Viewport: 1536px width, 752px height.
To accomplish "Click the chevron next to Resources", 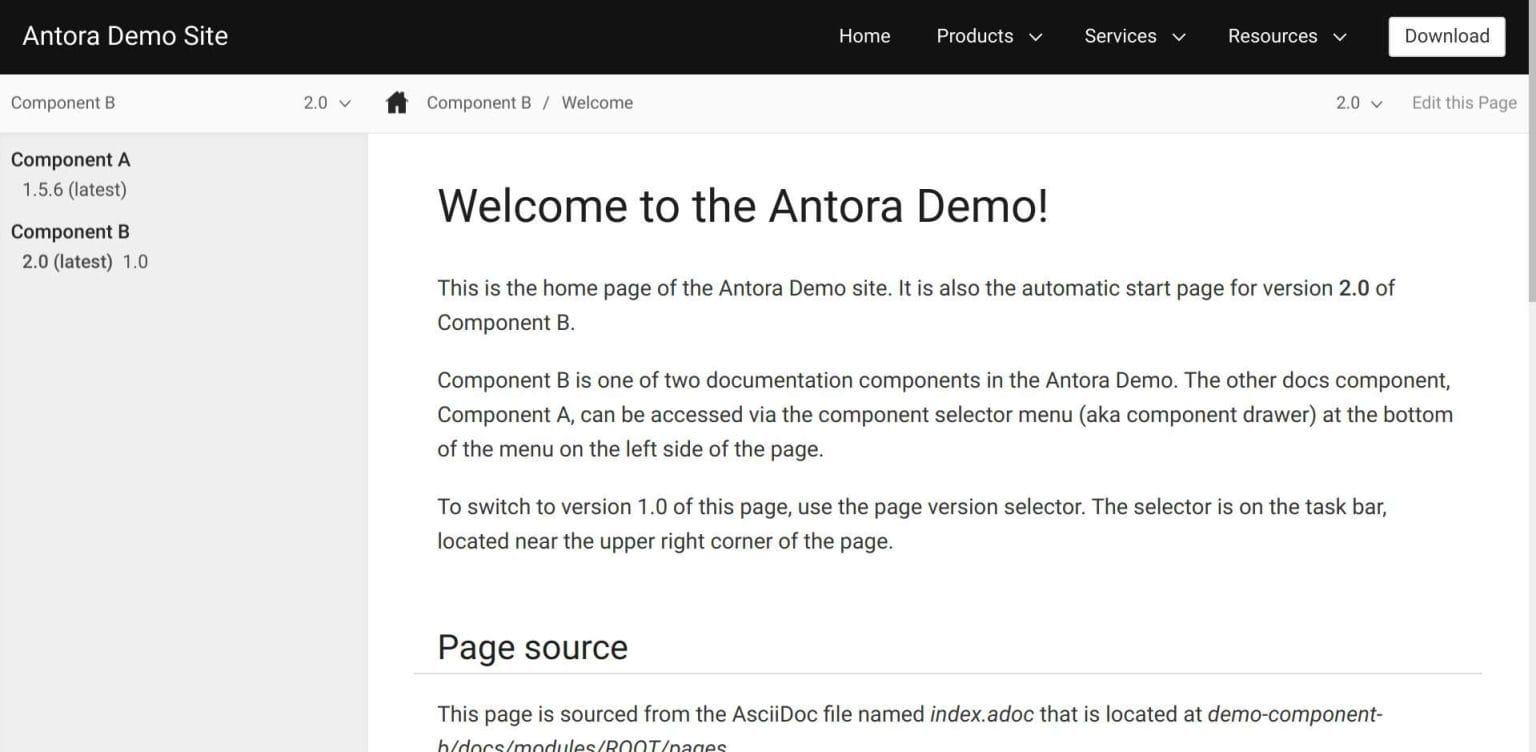I will (1340, 37).
